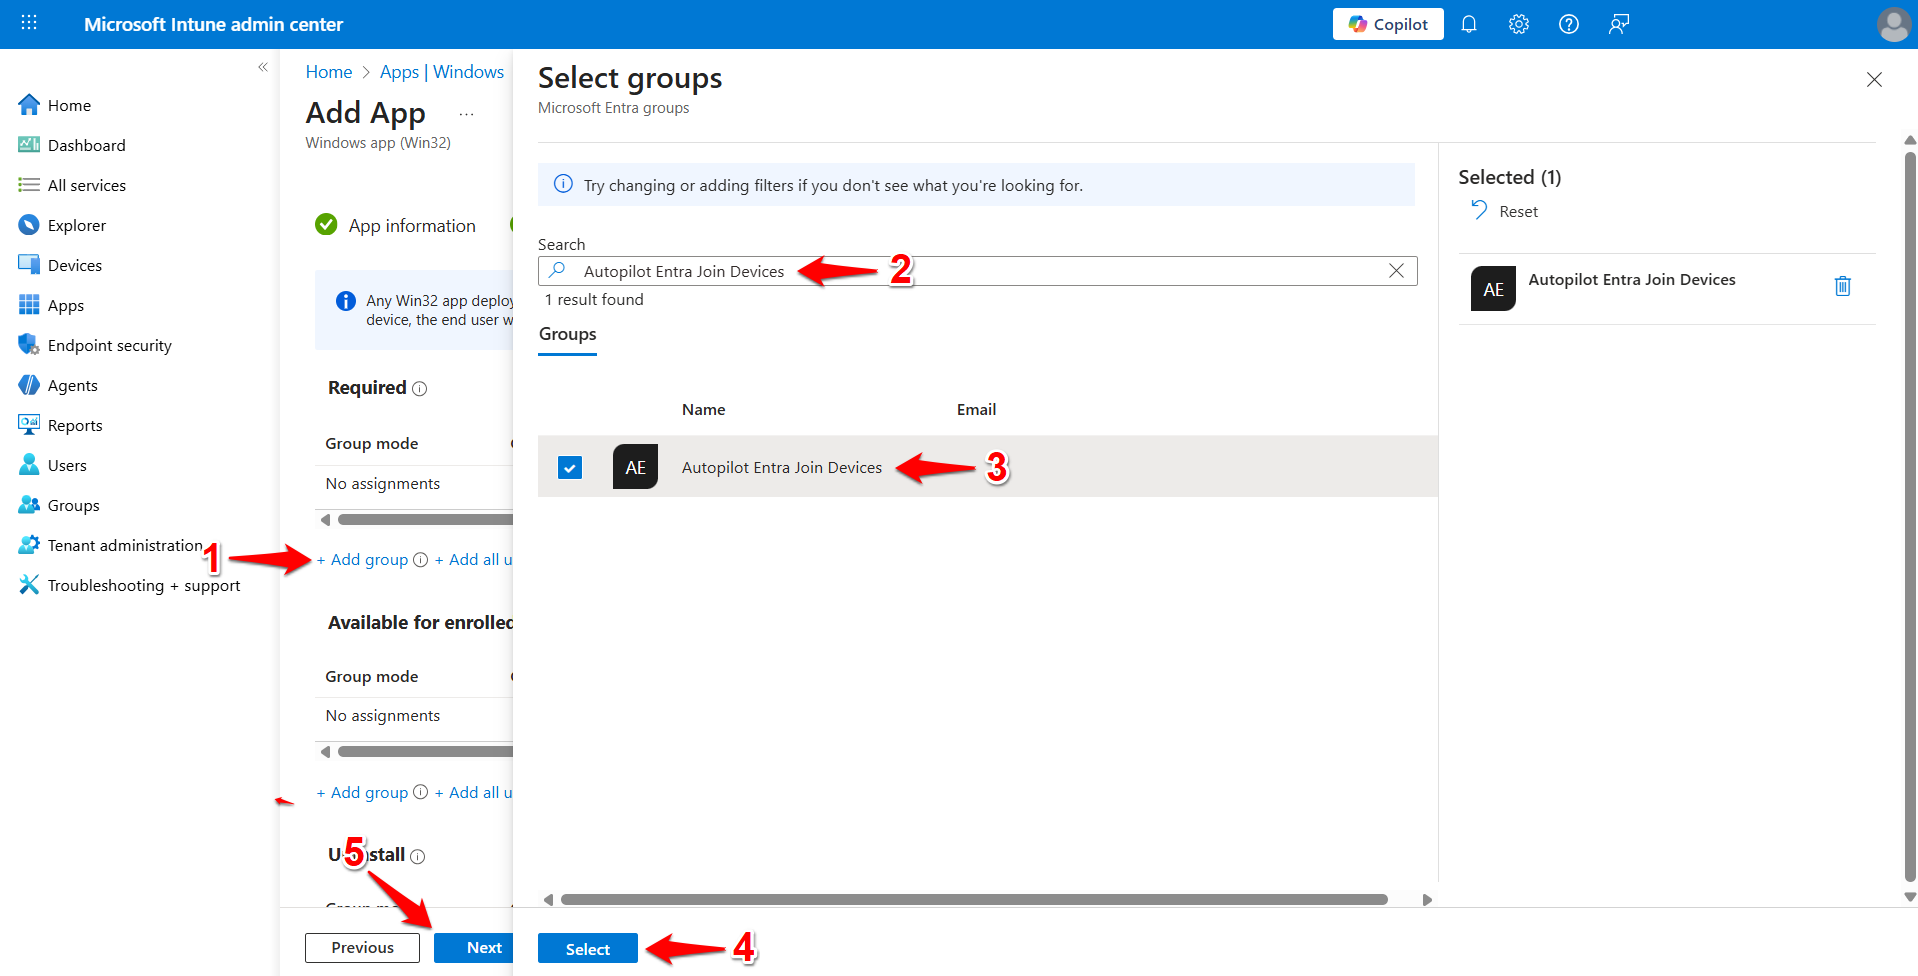Click the Reports sidebar icon
The width and height of the screenshot is (1918, 976).
[29, 425]
